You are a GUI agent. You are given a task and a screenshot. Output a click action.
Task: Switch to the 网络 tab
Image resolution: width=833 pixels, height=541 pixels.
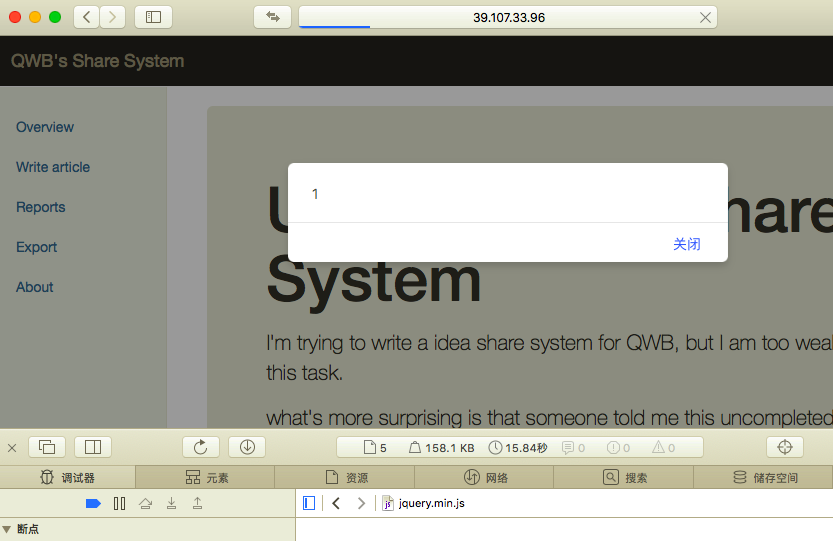click(x=485, y=477)
